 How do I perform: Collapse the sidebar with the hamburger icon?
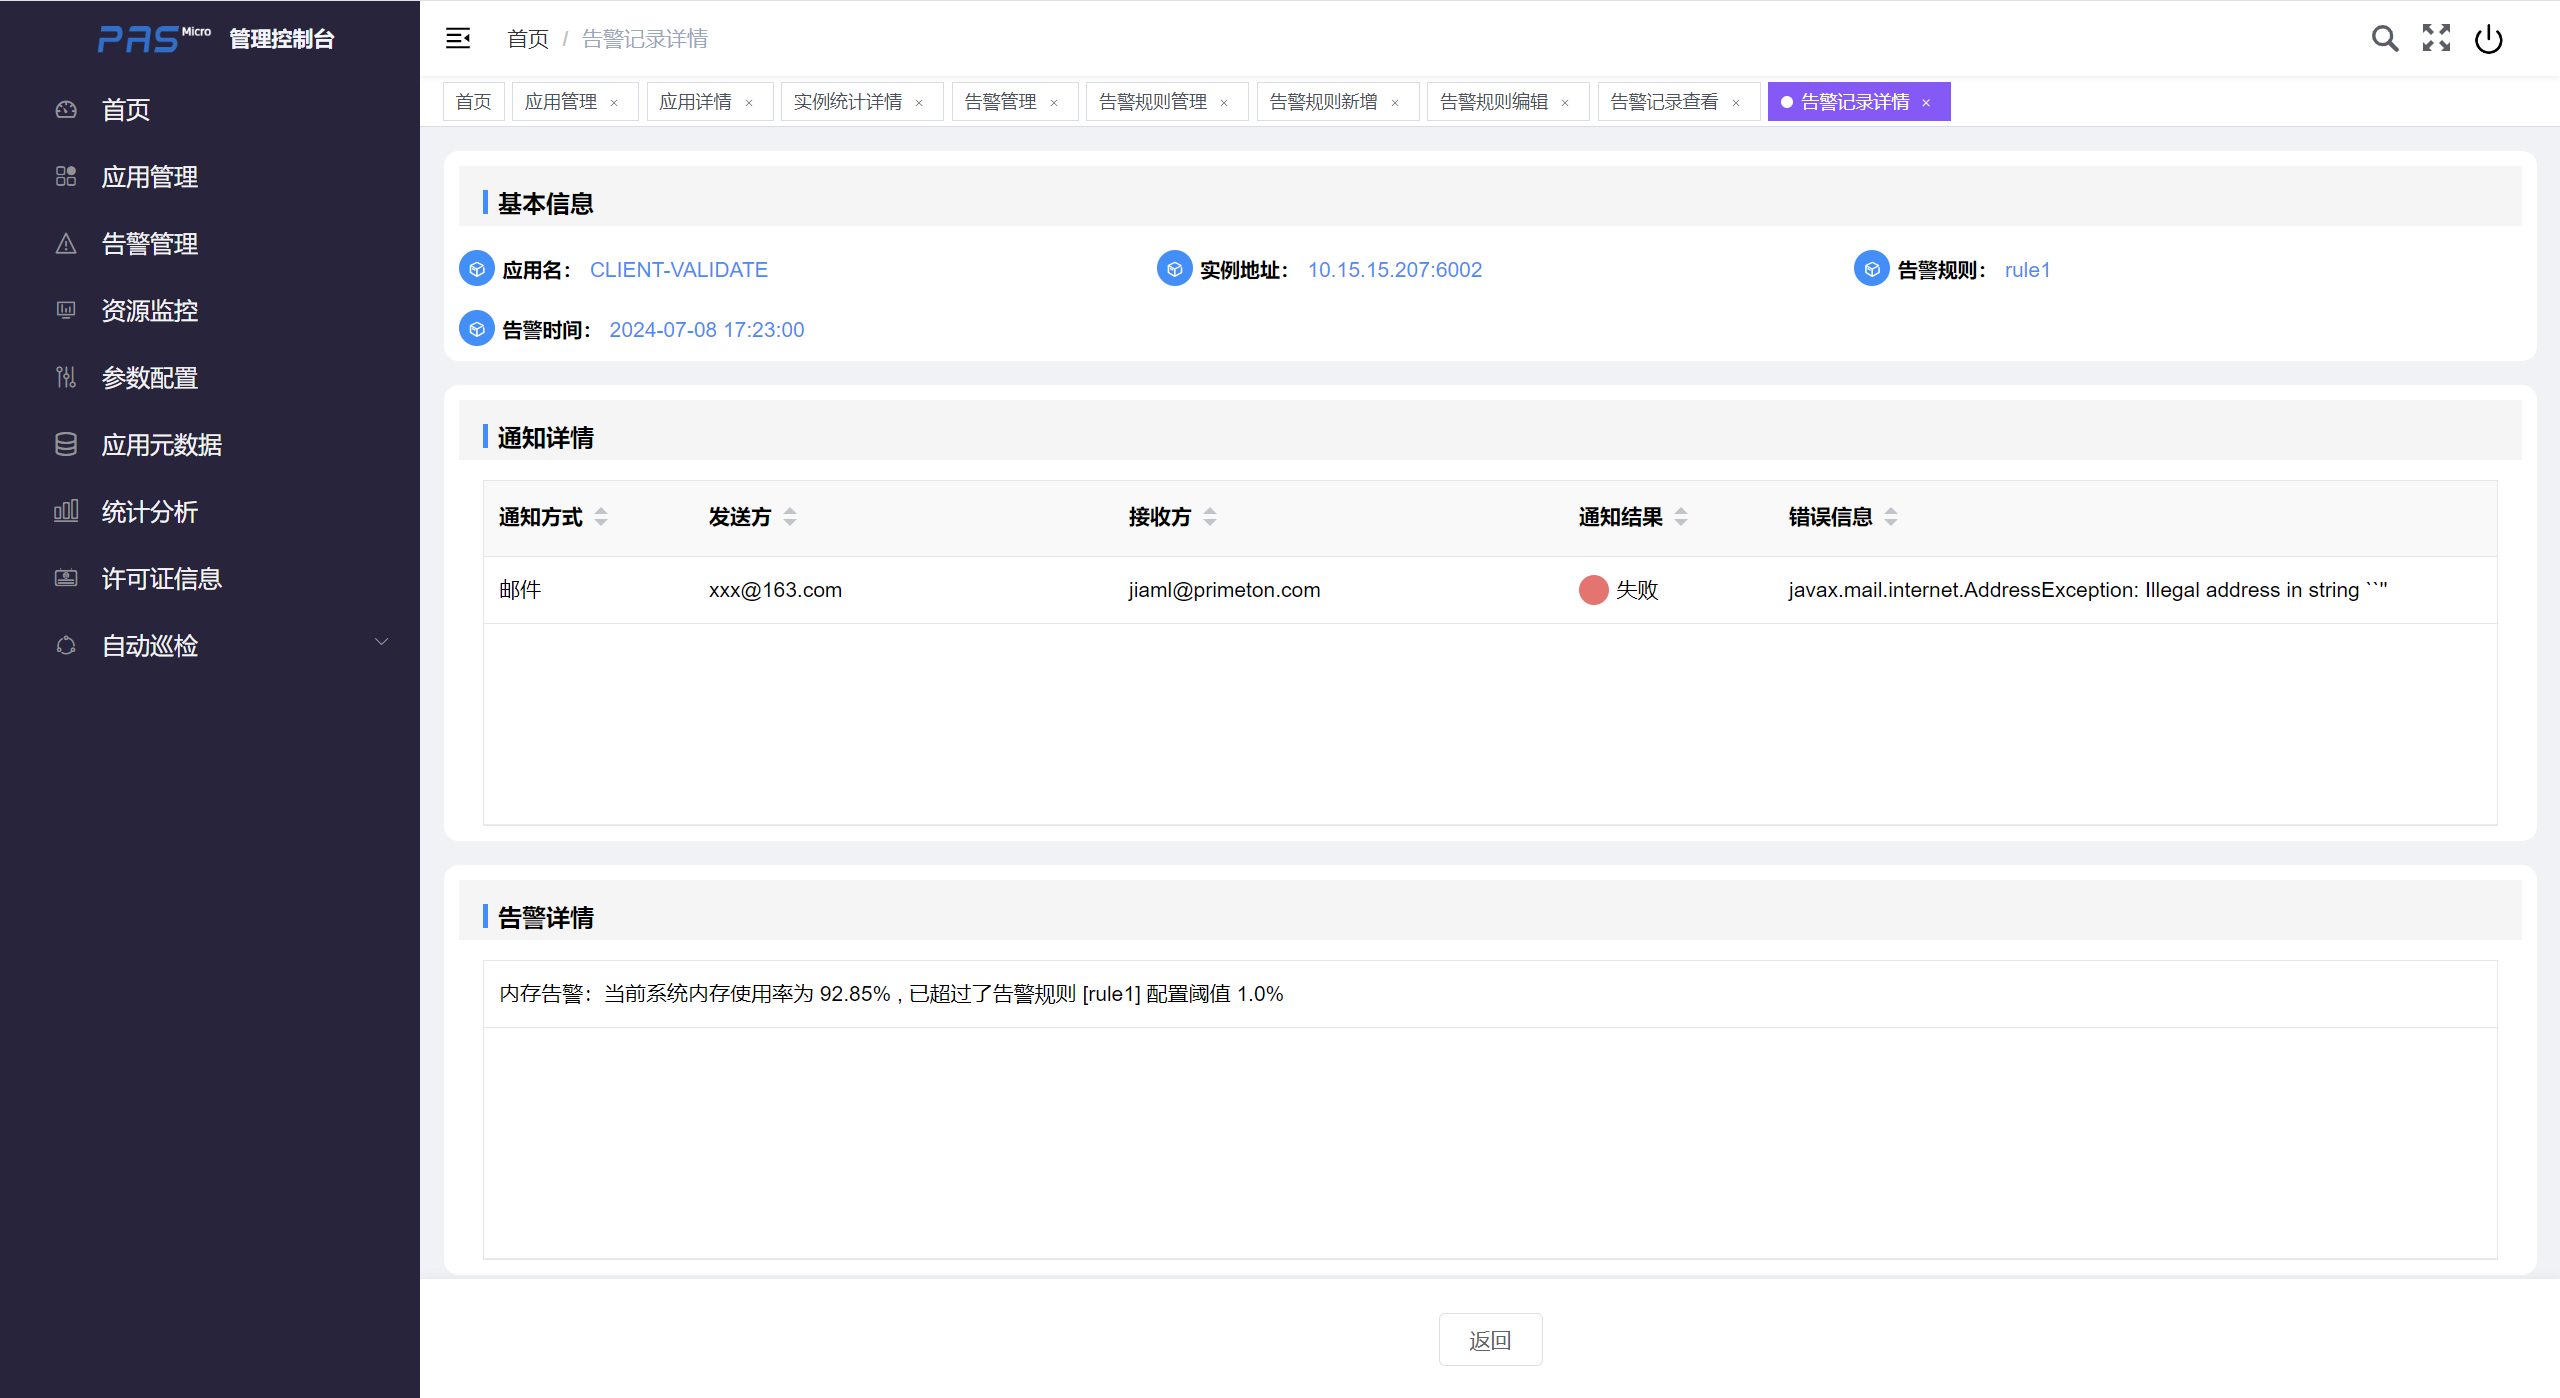coord(458,38)
